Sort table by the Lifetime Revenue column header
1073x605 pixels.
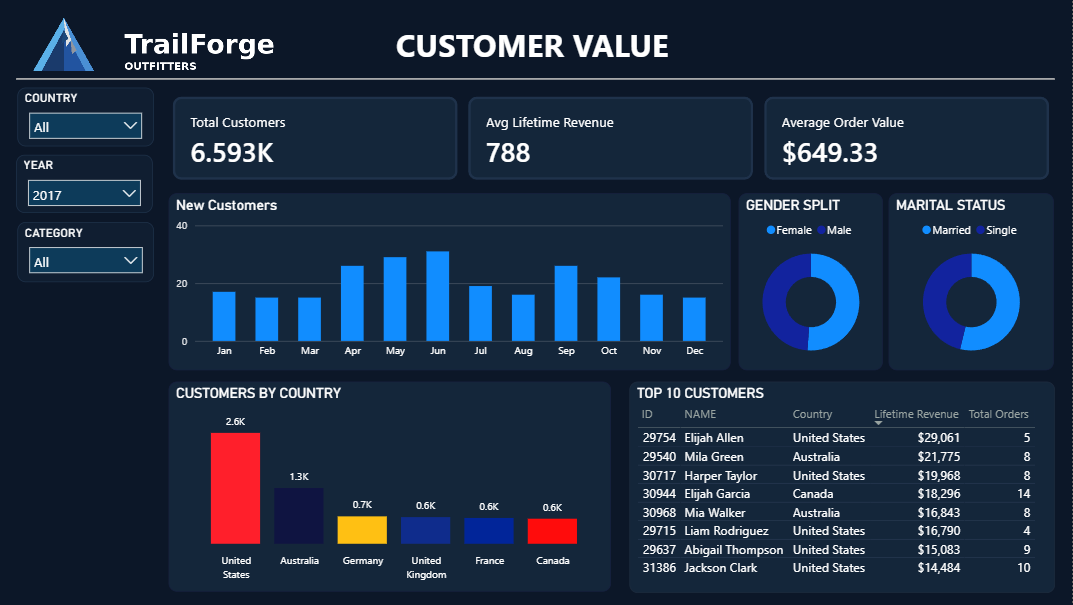pos(915,414)
